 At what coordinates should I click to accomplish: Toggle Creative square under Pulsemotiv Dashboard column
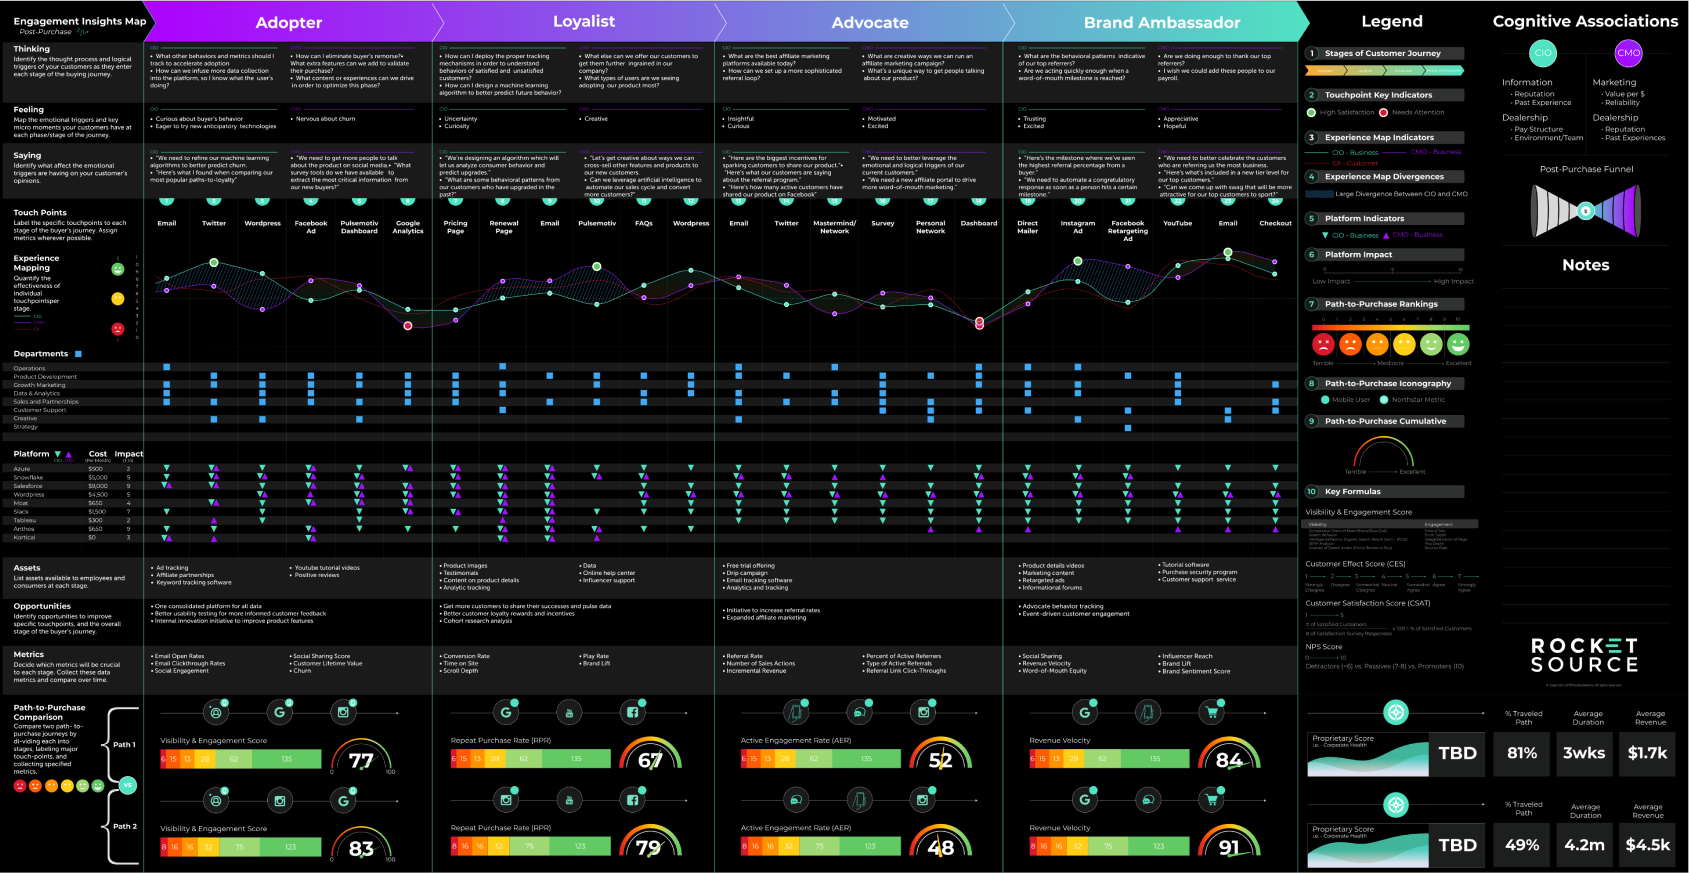pyautogui.click(x=359, y=419)
